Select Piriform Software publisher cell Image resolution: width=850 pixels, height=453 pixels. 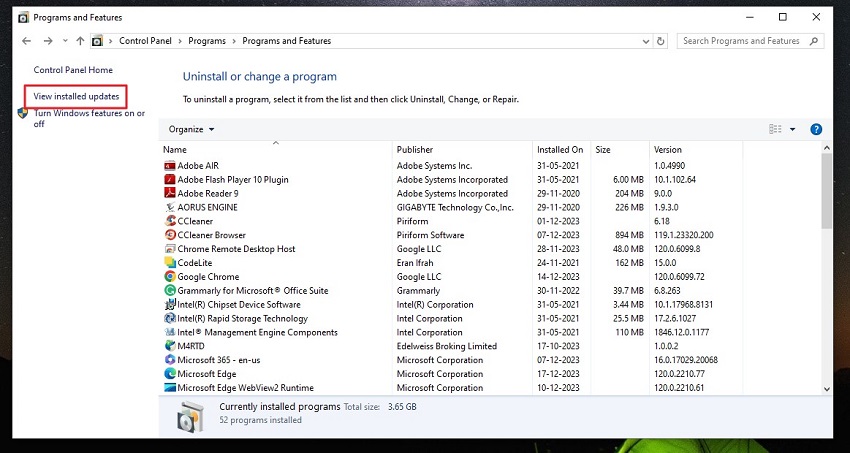(x=430, y=235)
